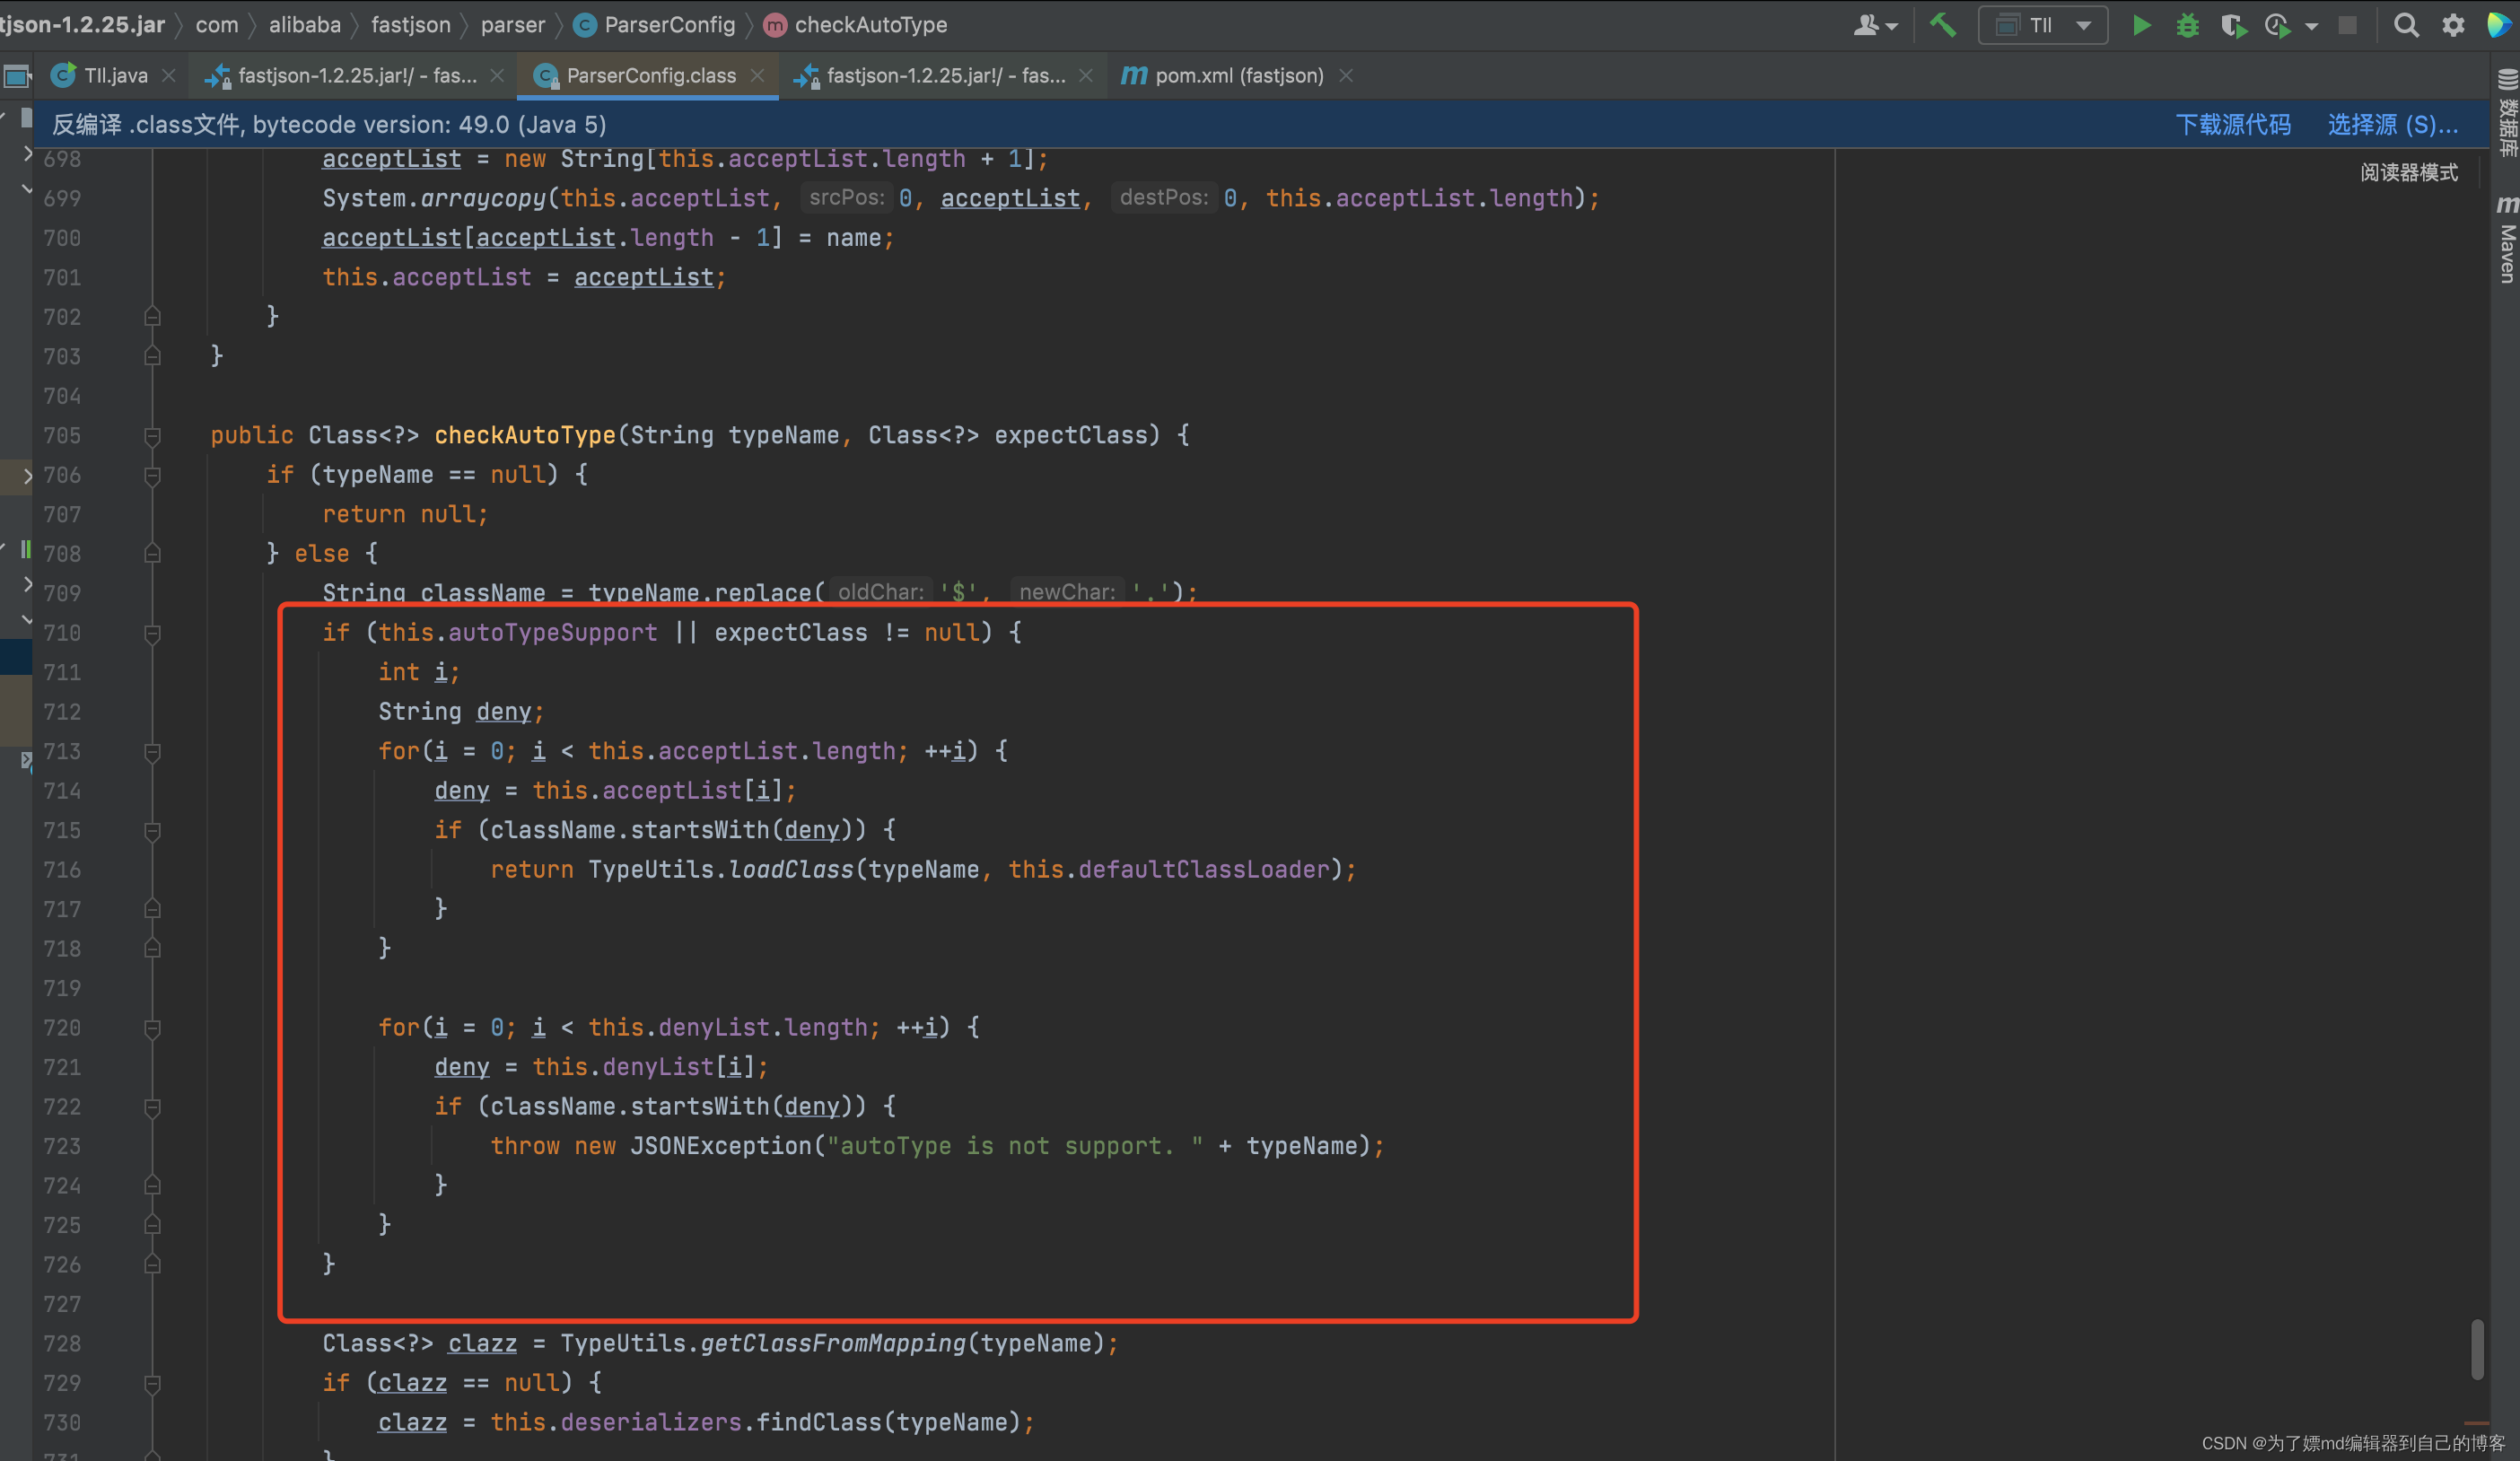Collapse the autoTypeSupport if fold at line 710

153,634
